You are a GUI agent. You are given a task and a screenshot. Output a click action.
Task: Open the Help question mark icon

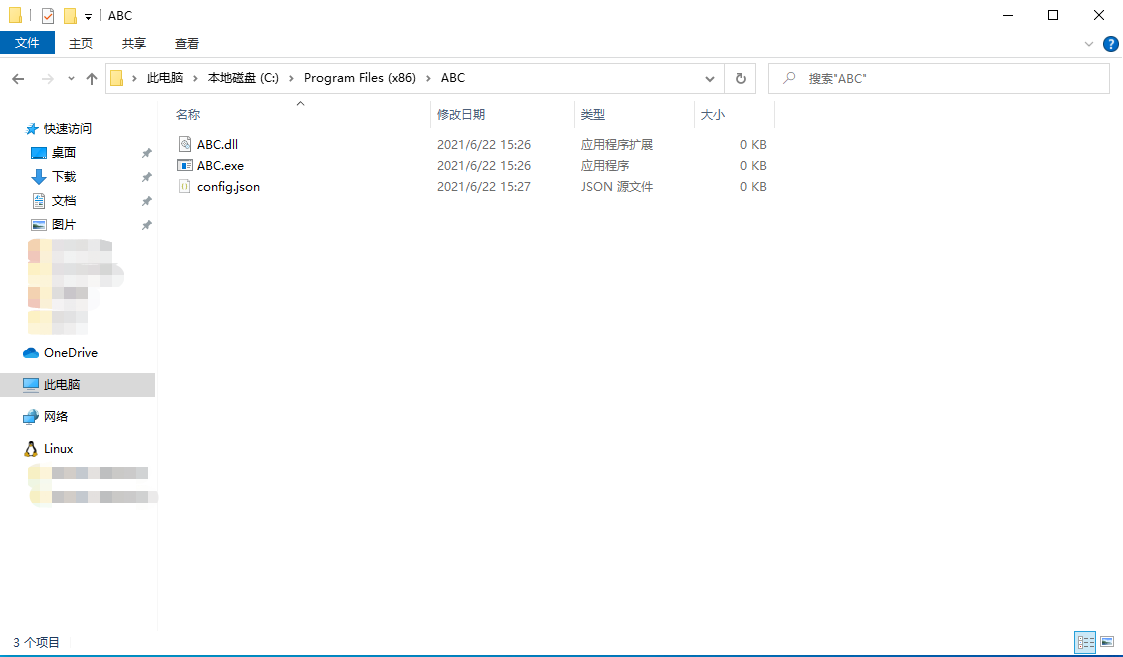1110,44
